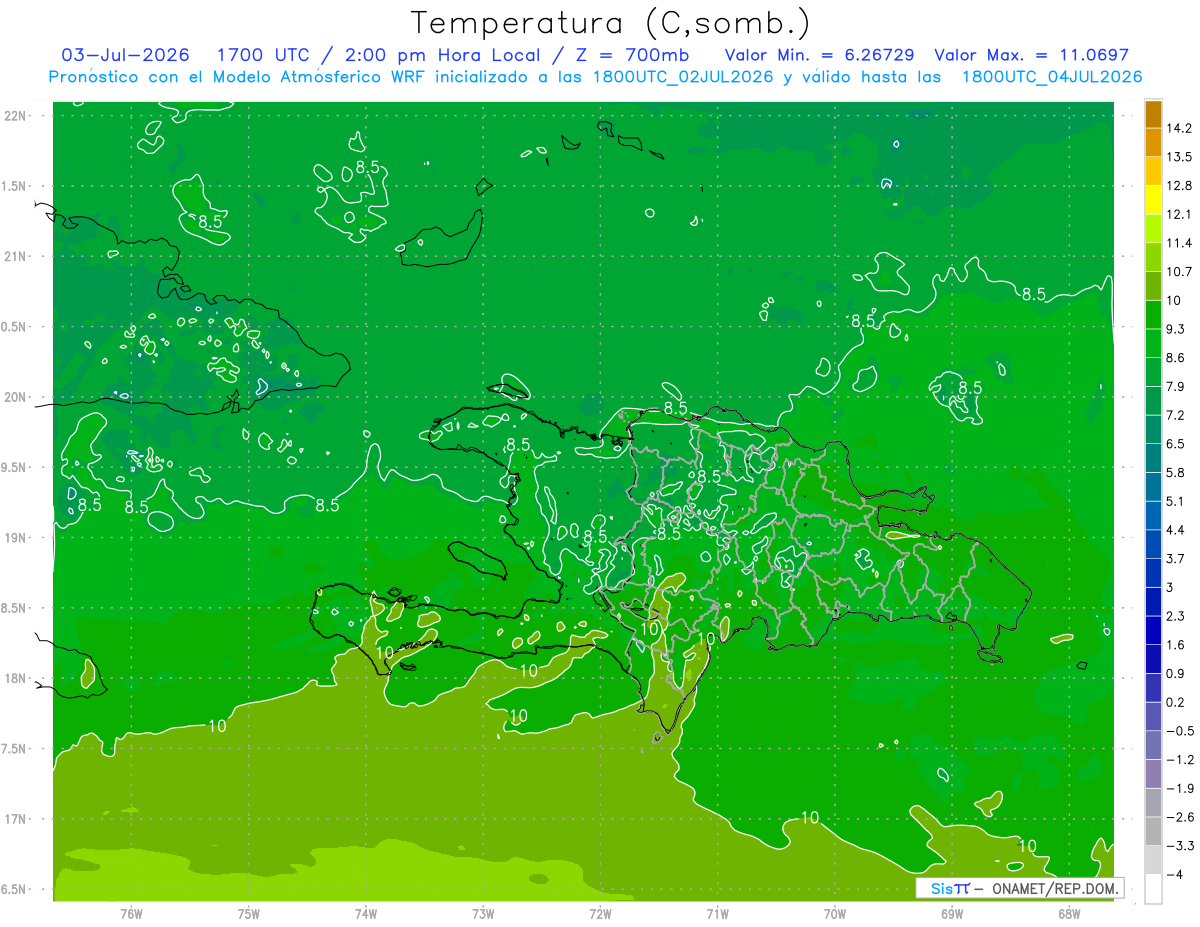Screen dimensions: 1200x927
Task: Click the -1.9 legend value
Action: pos(1179,789)
